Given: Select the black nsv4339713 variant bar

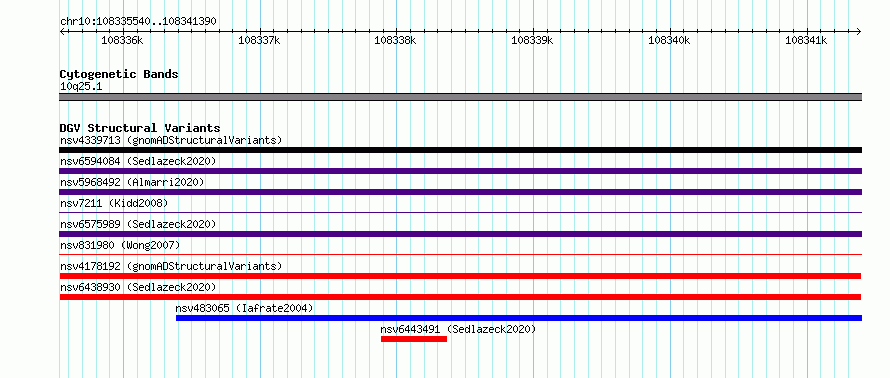Looking at the screenshot, I should [460, 150].
